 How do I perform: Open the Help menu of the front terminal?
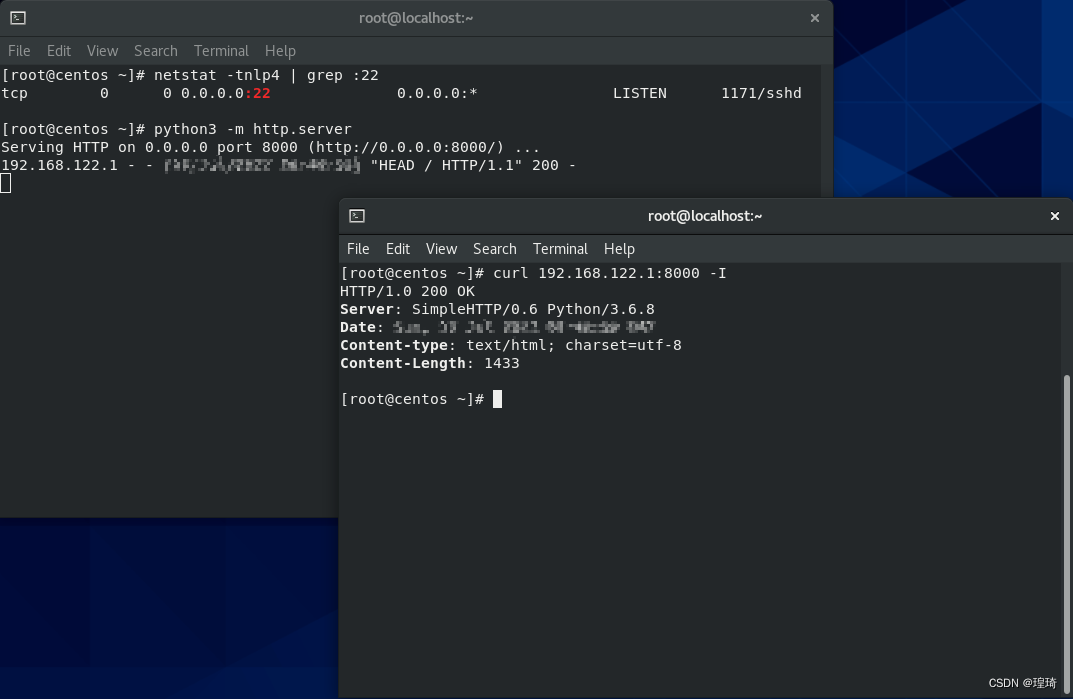(619, 248)
